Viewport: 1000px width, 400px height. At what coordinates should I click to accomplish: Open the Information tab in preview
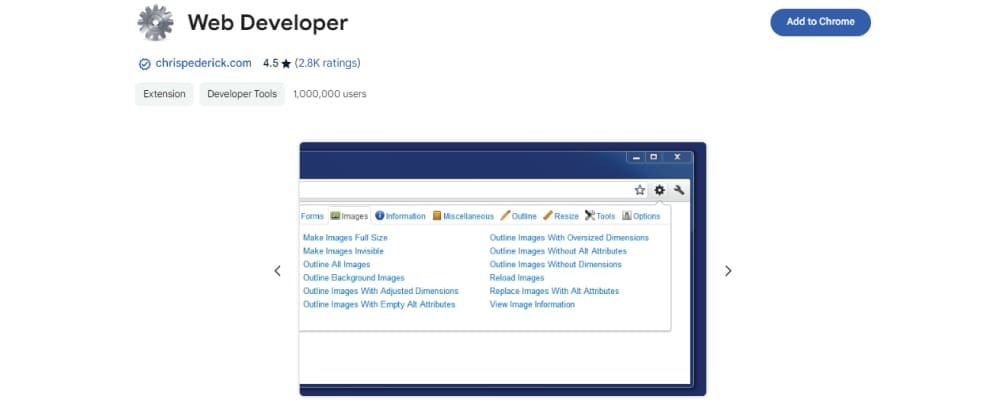[x=400, y=216]
